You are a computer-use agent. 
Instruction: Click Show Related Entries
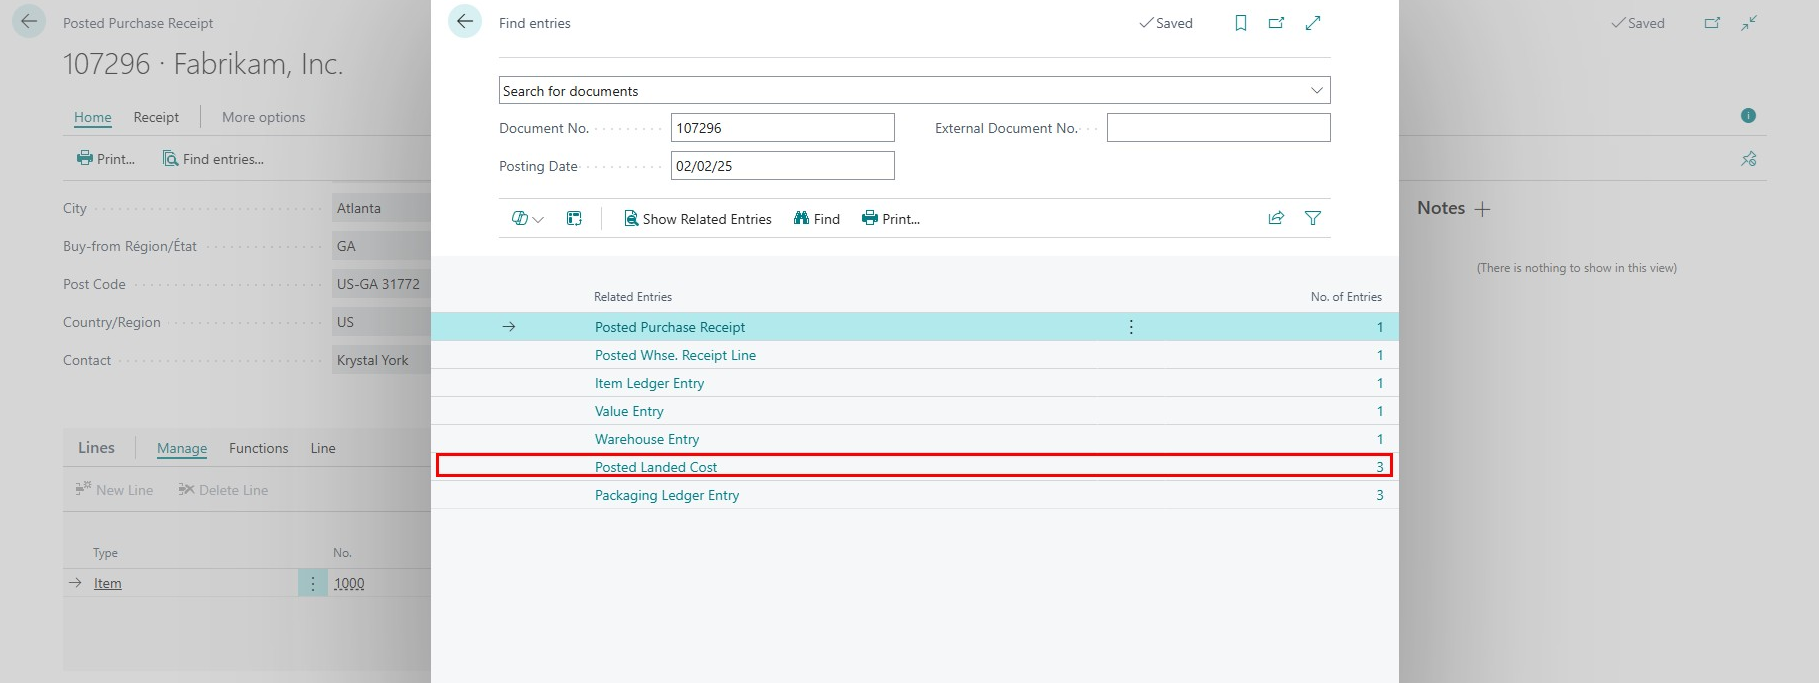click(698, 219)
